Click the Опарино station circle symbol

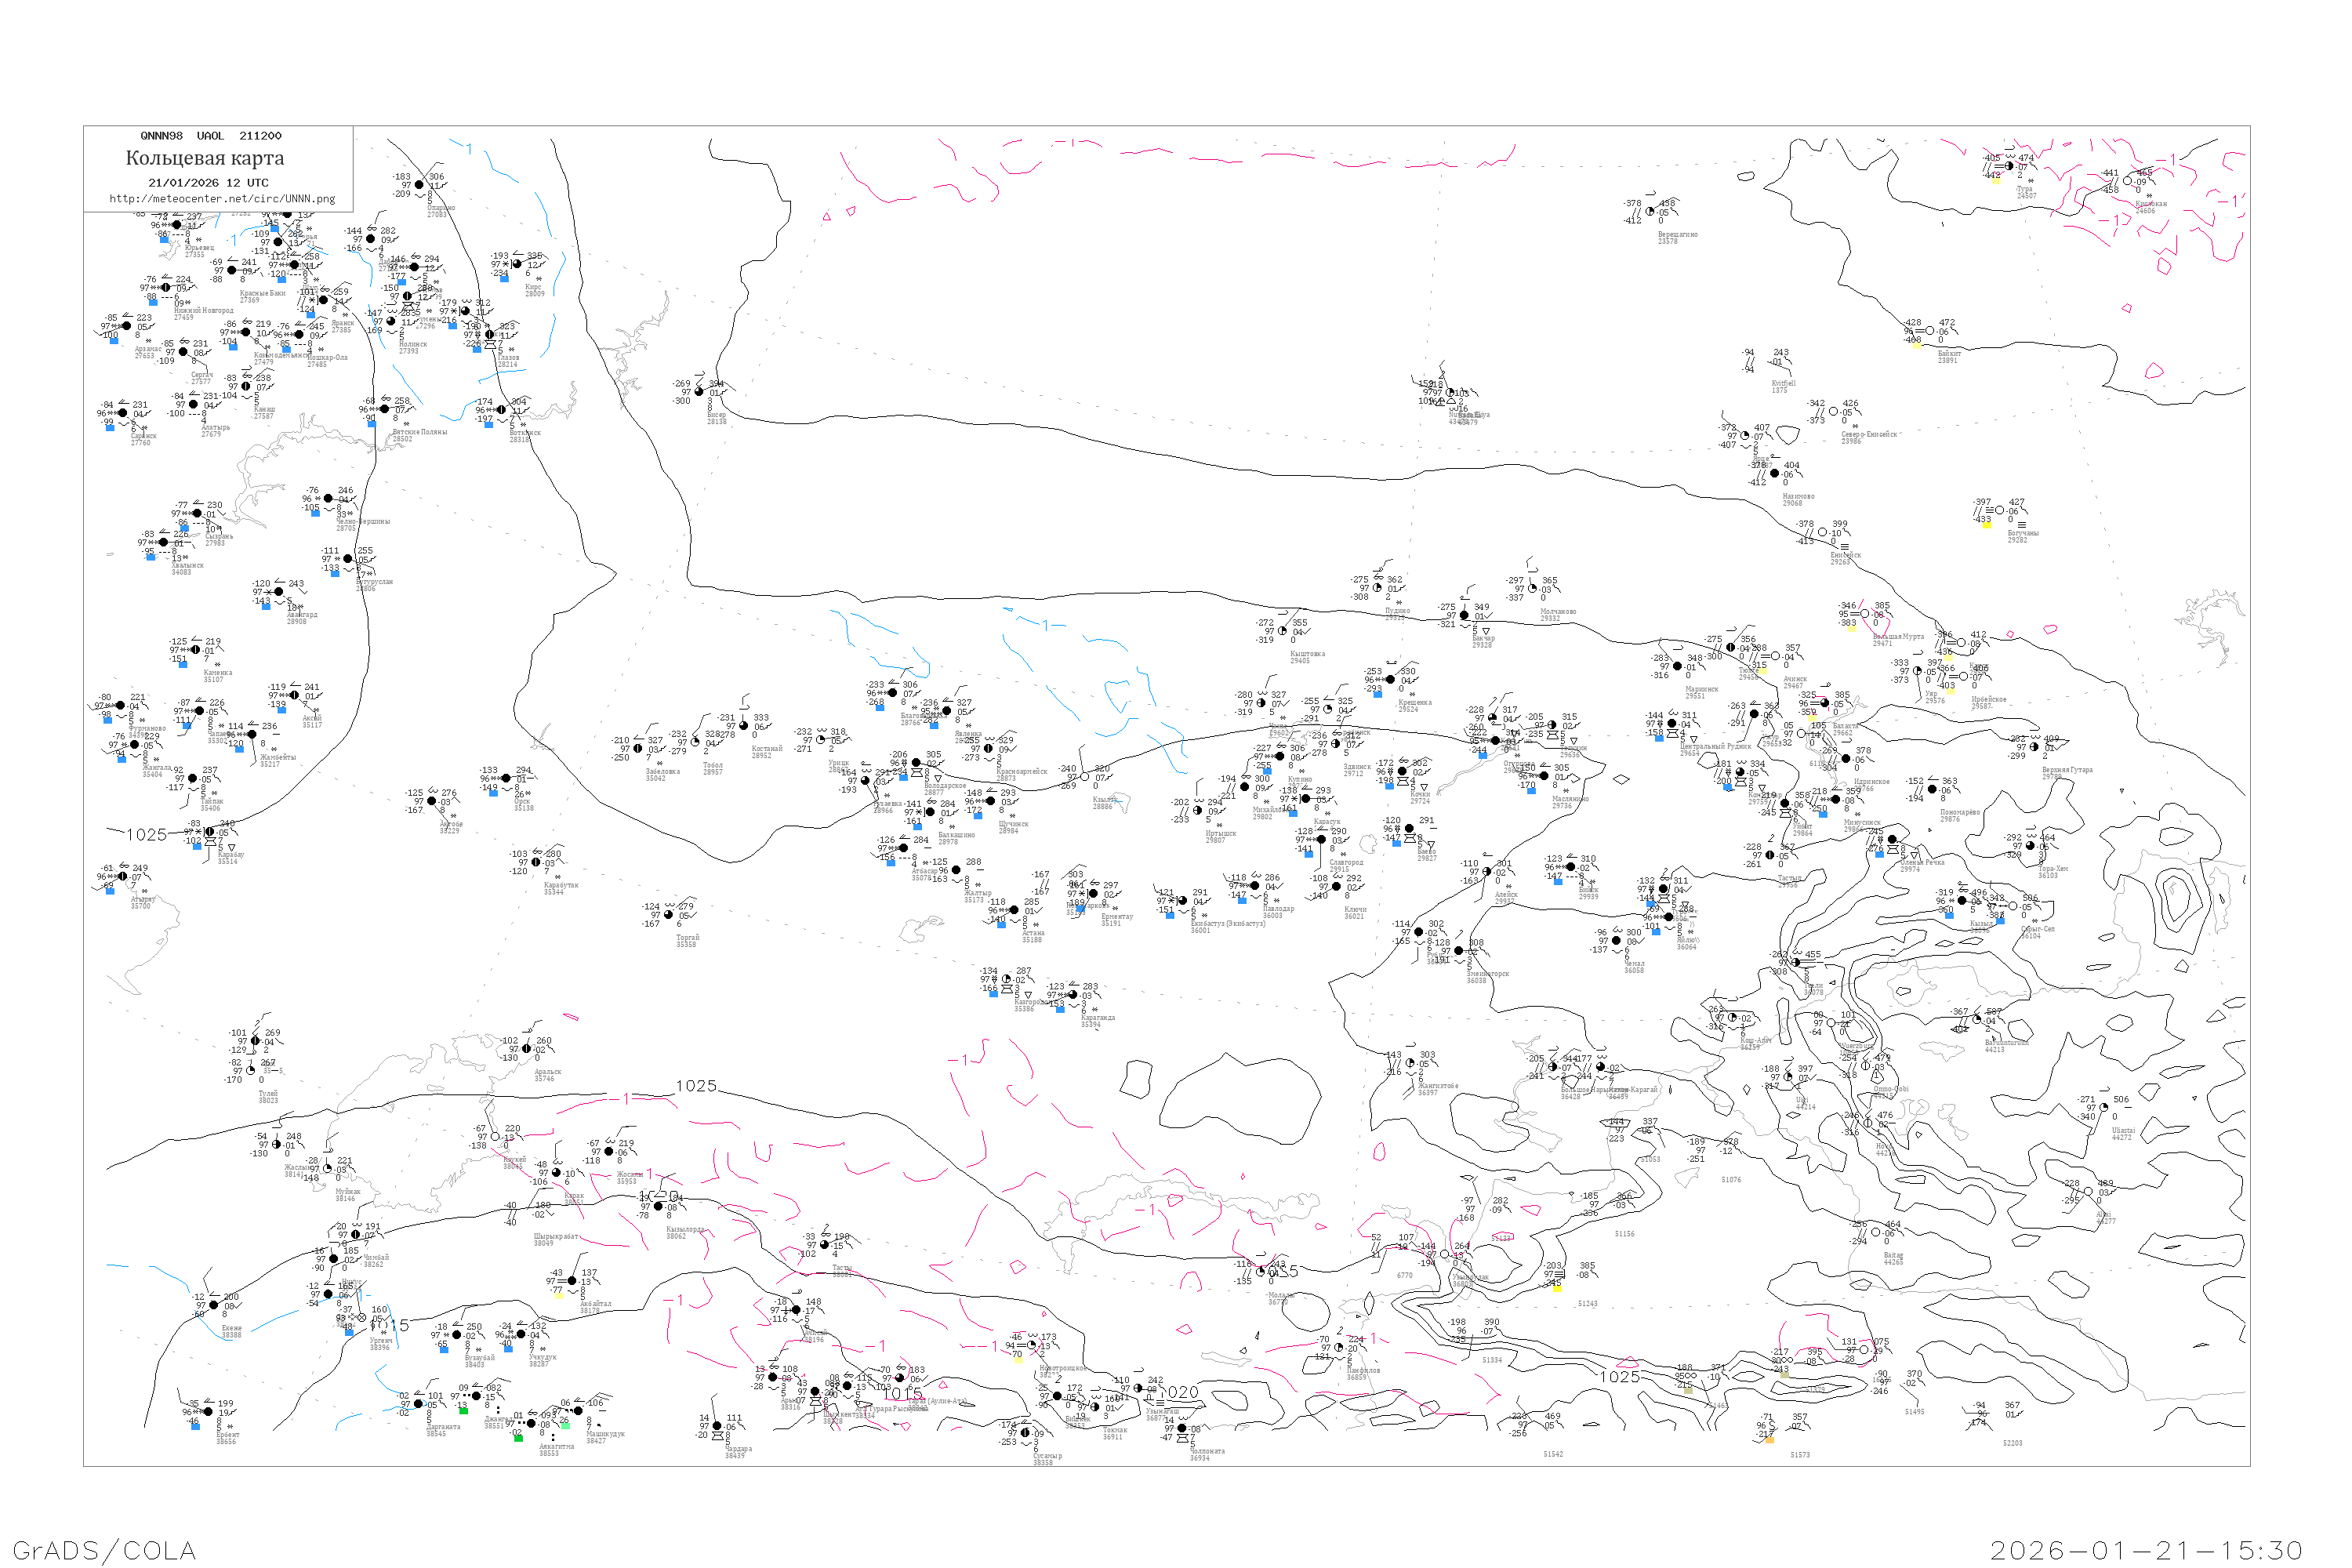click(x=419, y=185)
